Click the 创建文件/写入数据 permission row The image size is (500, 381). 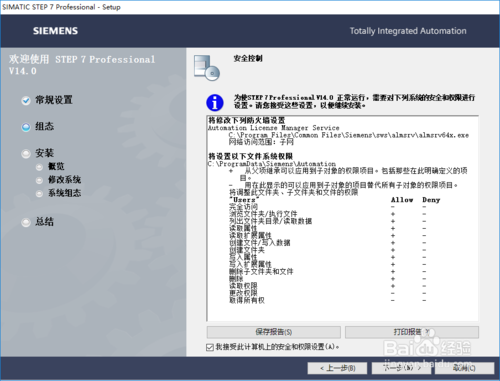(260, 243)
